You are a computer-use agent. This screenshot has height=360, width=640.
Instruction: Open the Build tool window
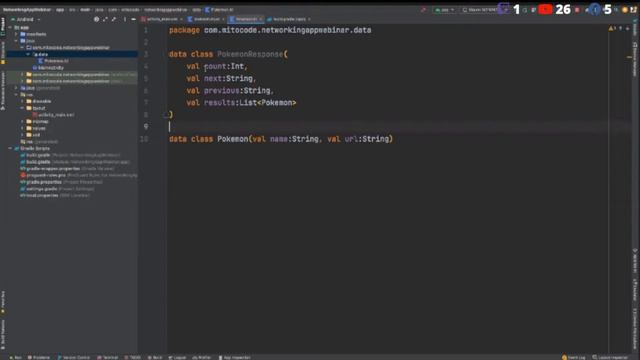[155, 357]
